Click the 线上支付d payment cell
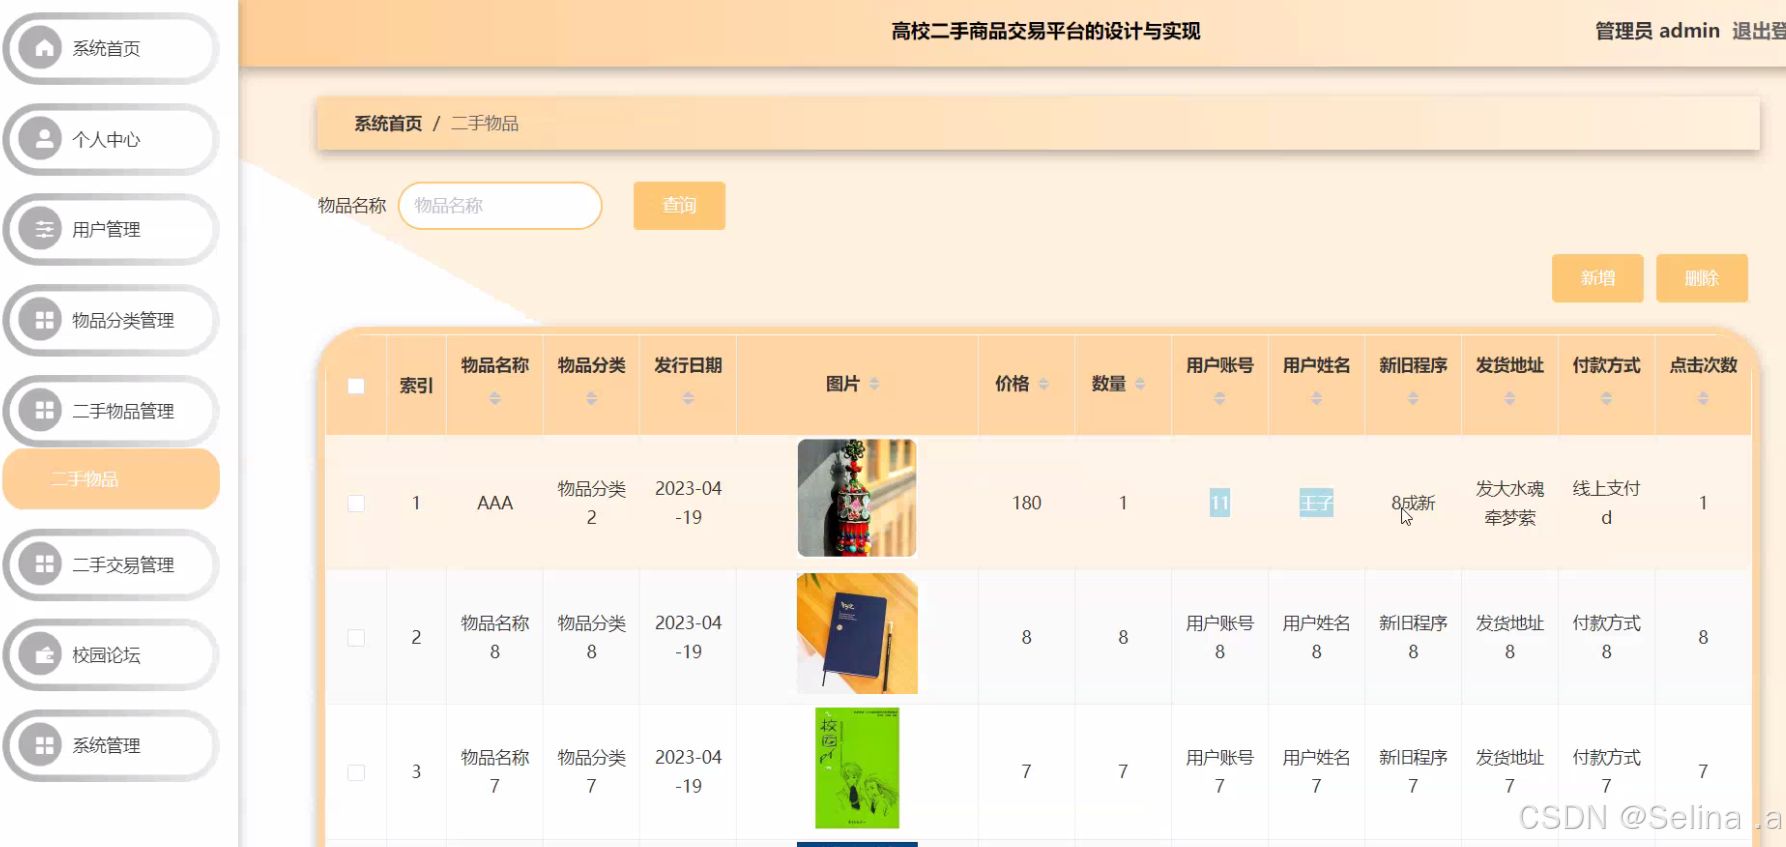 (1607, 503)
